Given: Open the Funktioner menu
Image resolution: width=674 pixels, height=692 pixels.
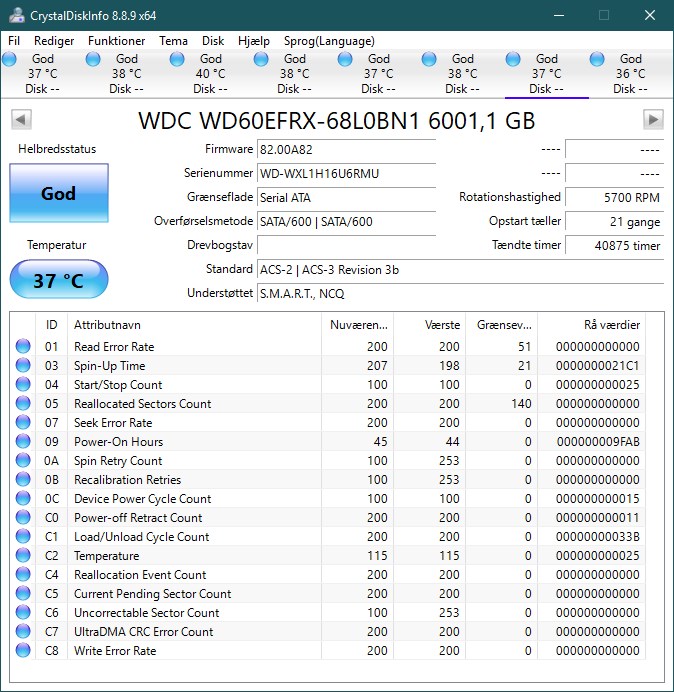Looking at the screenshot, I should (x=117, y=41).
